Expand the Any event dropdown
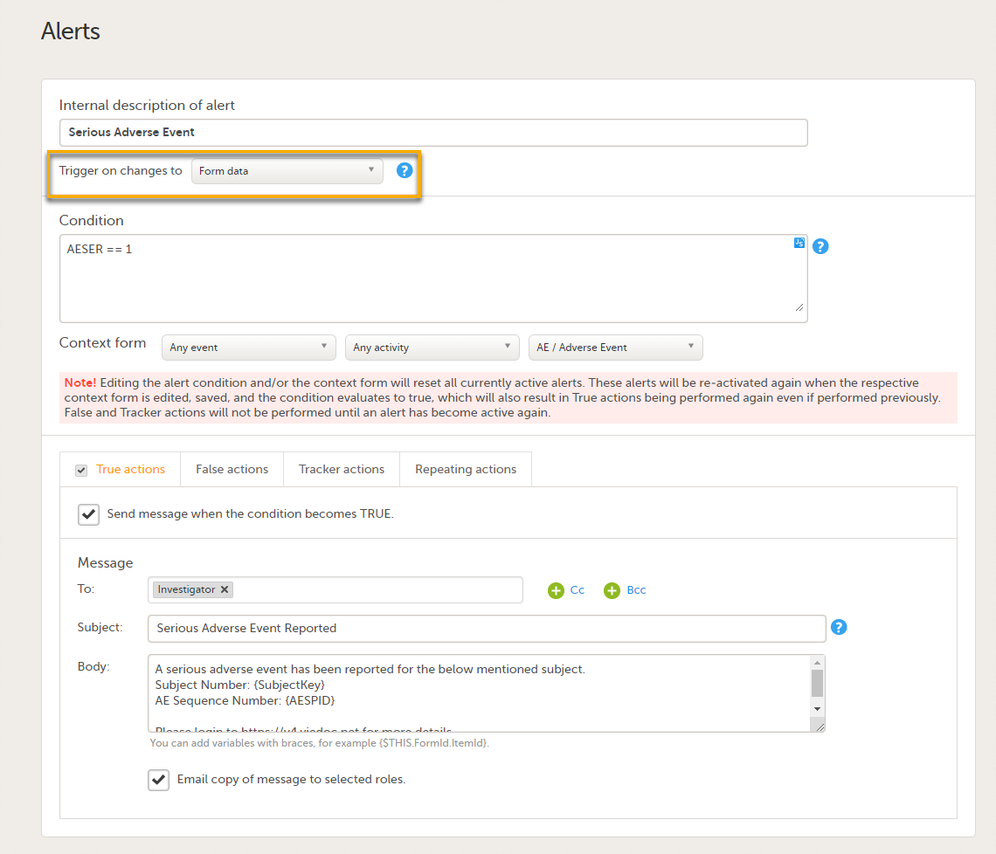996x854 pixels. coord(248,347)
